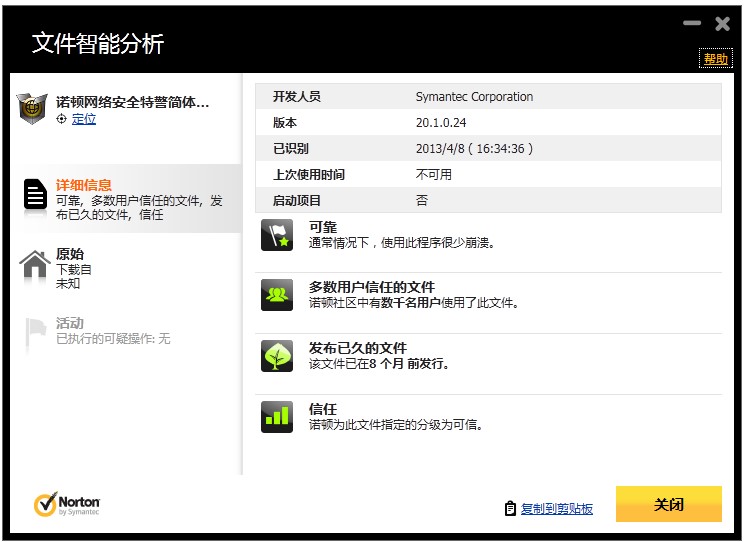Screen dimensions: 745x542
Task: Click the 复制到剪贴板 link
Action: coord(557,508)
